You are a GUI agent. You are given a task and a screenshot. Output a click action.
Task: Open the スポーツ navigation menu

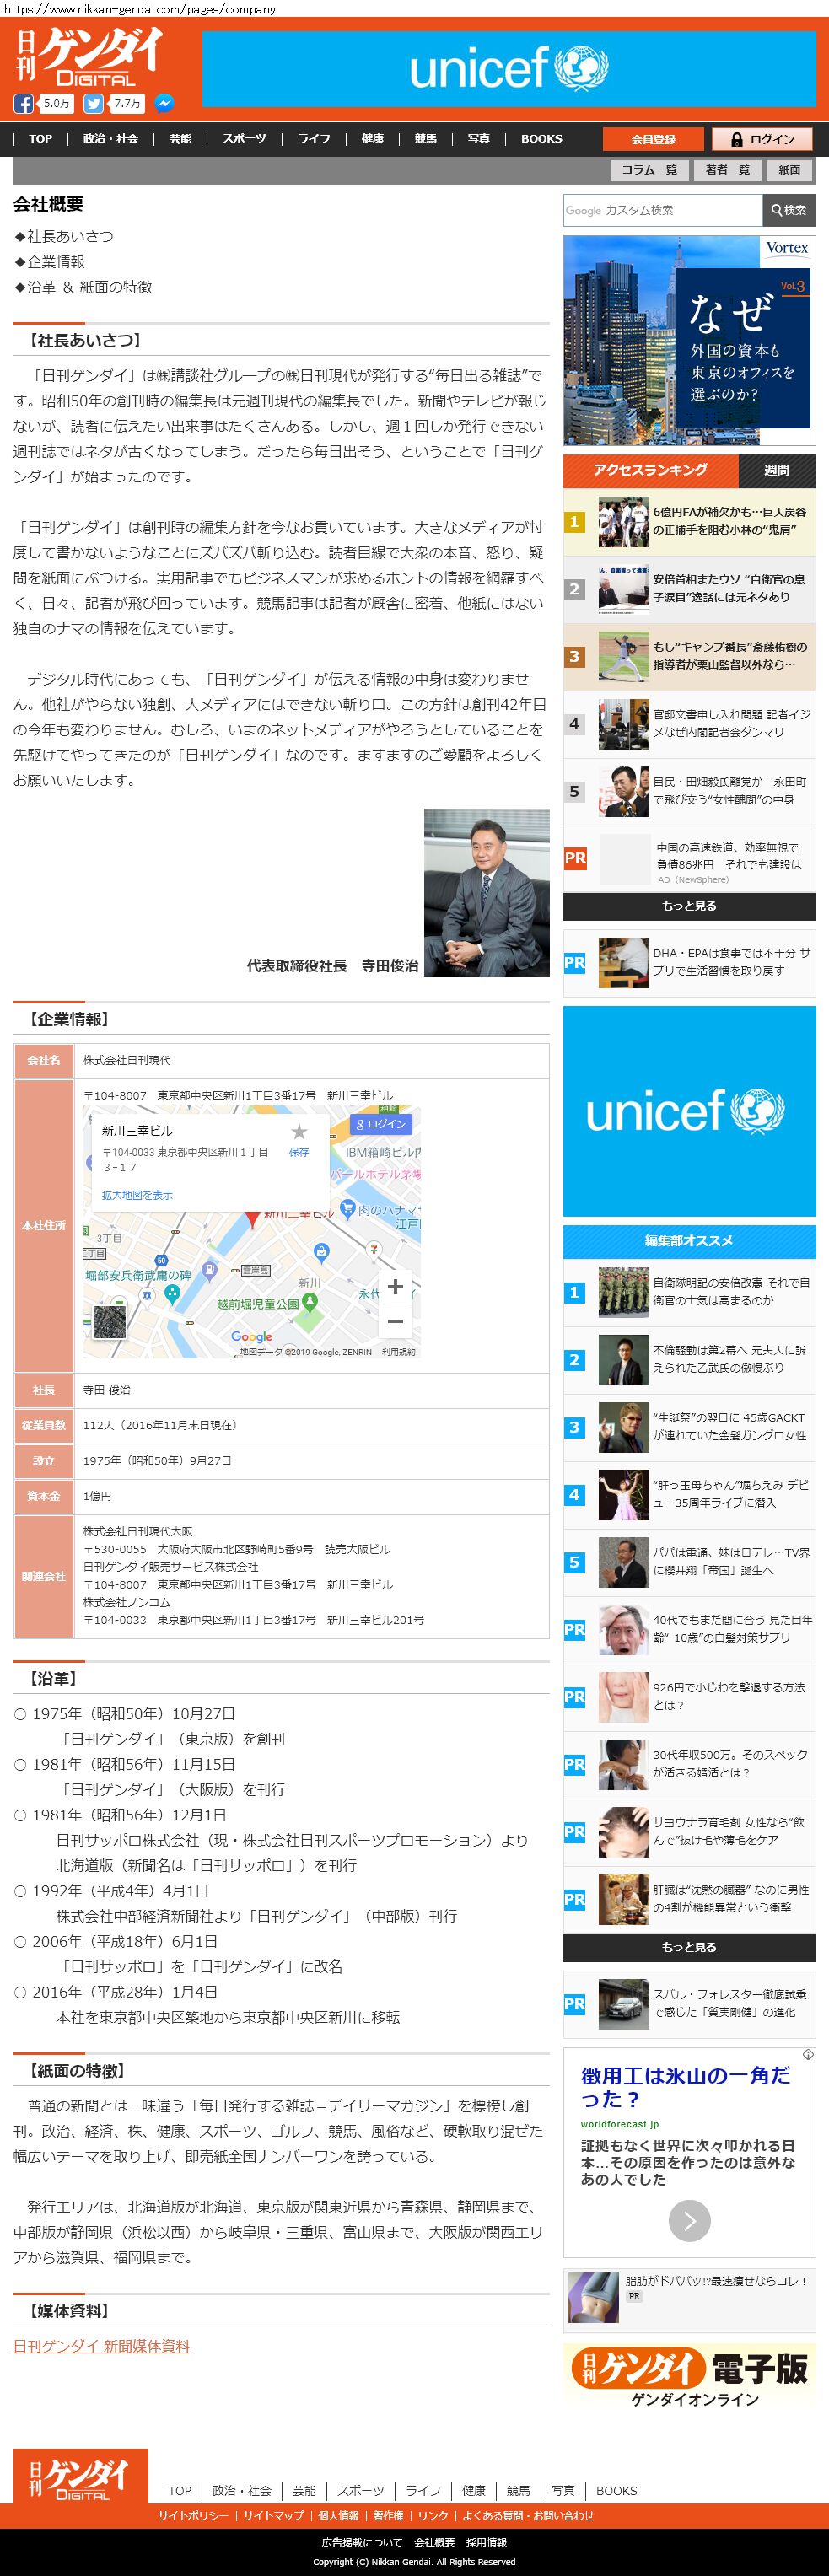tap(244, 139)
